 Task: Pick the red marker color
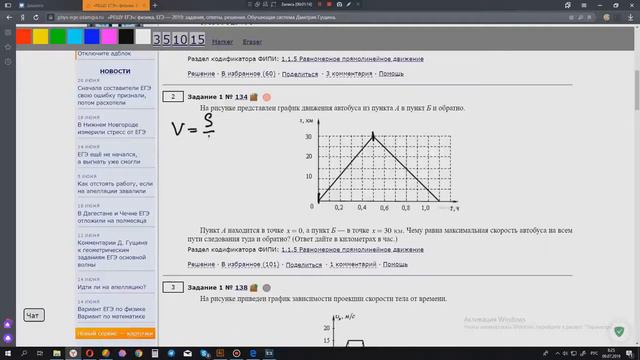pos(24,37)
